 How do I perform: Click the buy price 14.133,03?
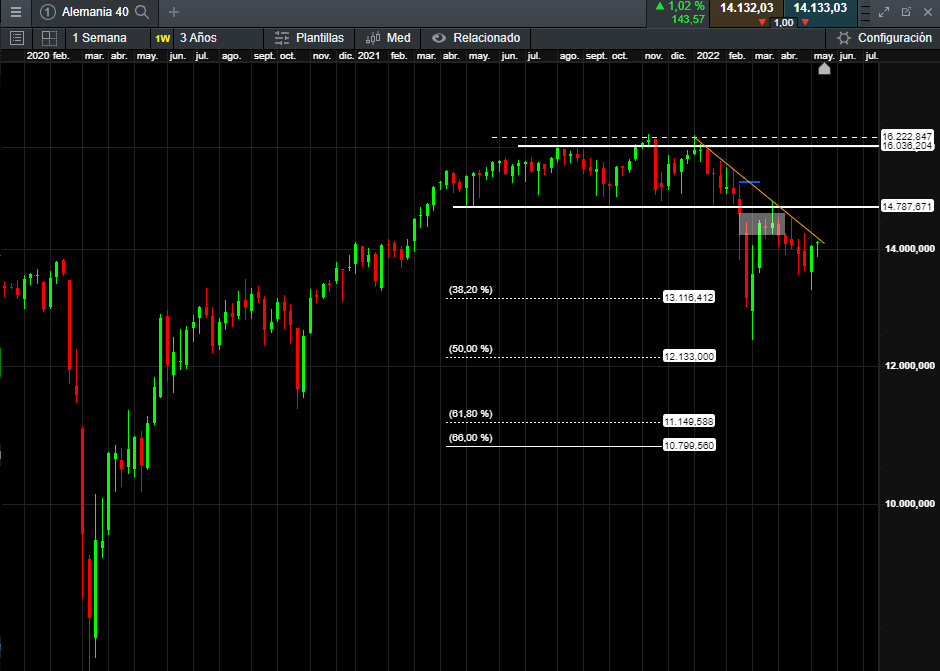tap(820, 8)
